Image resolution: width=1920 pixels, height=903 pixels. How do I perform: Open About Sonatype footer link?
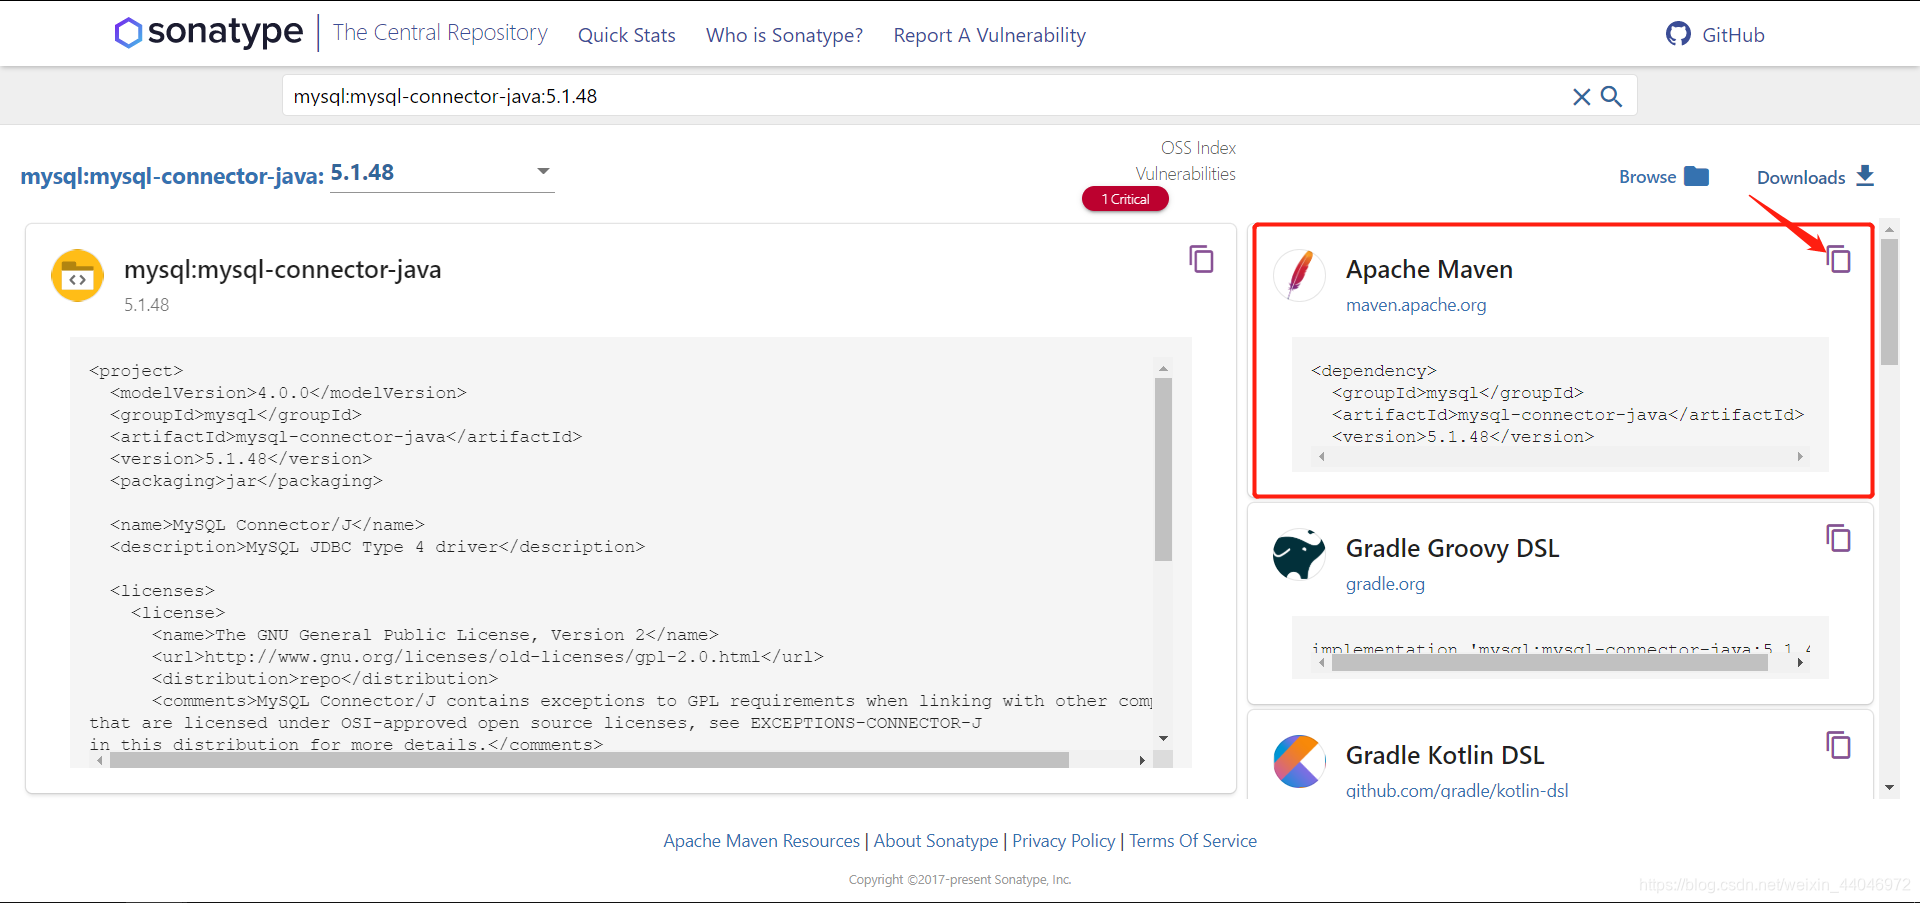coord(936,841)
